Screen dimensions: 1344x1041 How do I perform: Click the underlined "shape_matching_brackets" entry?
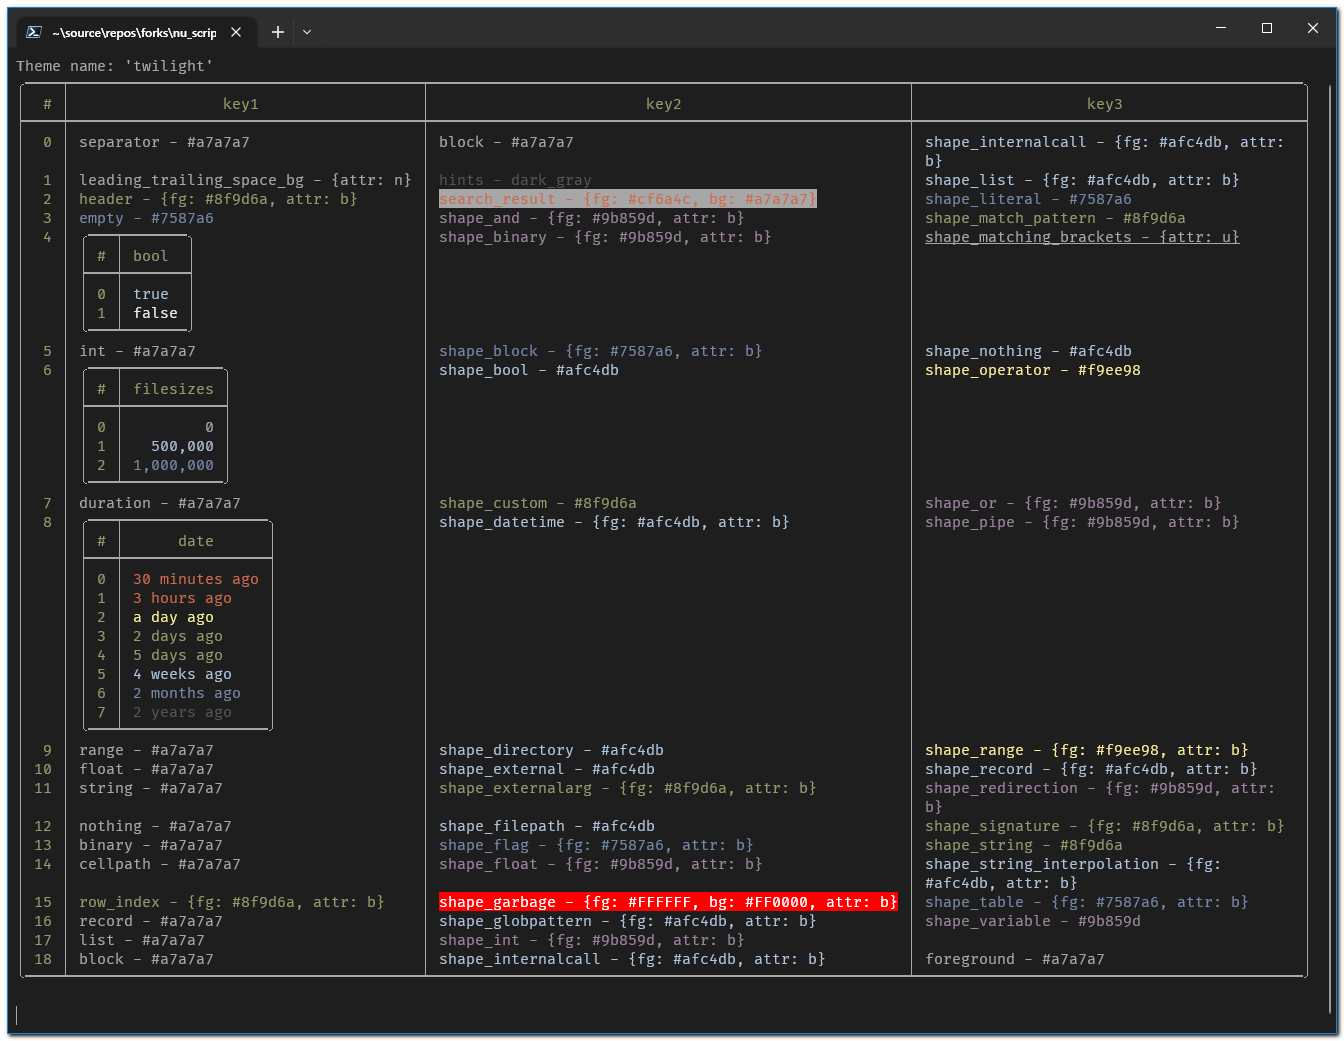click(x=1082, y=237)
